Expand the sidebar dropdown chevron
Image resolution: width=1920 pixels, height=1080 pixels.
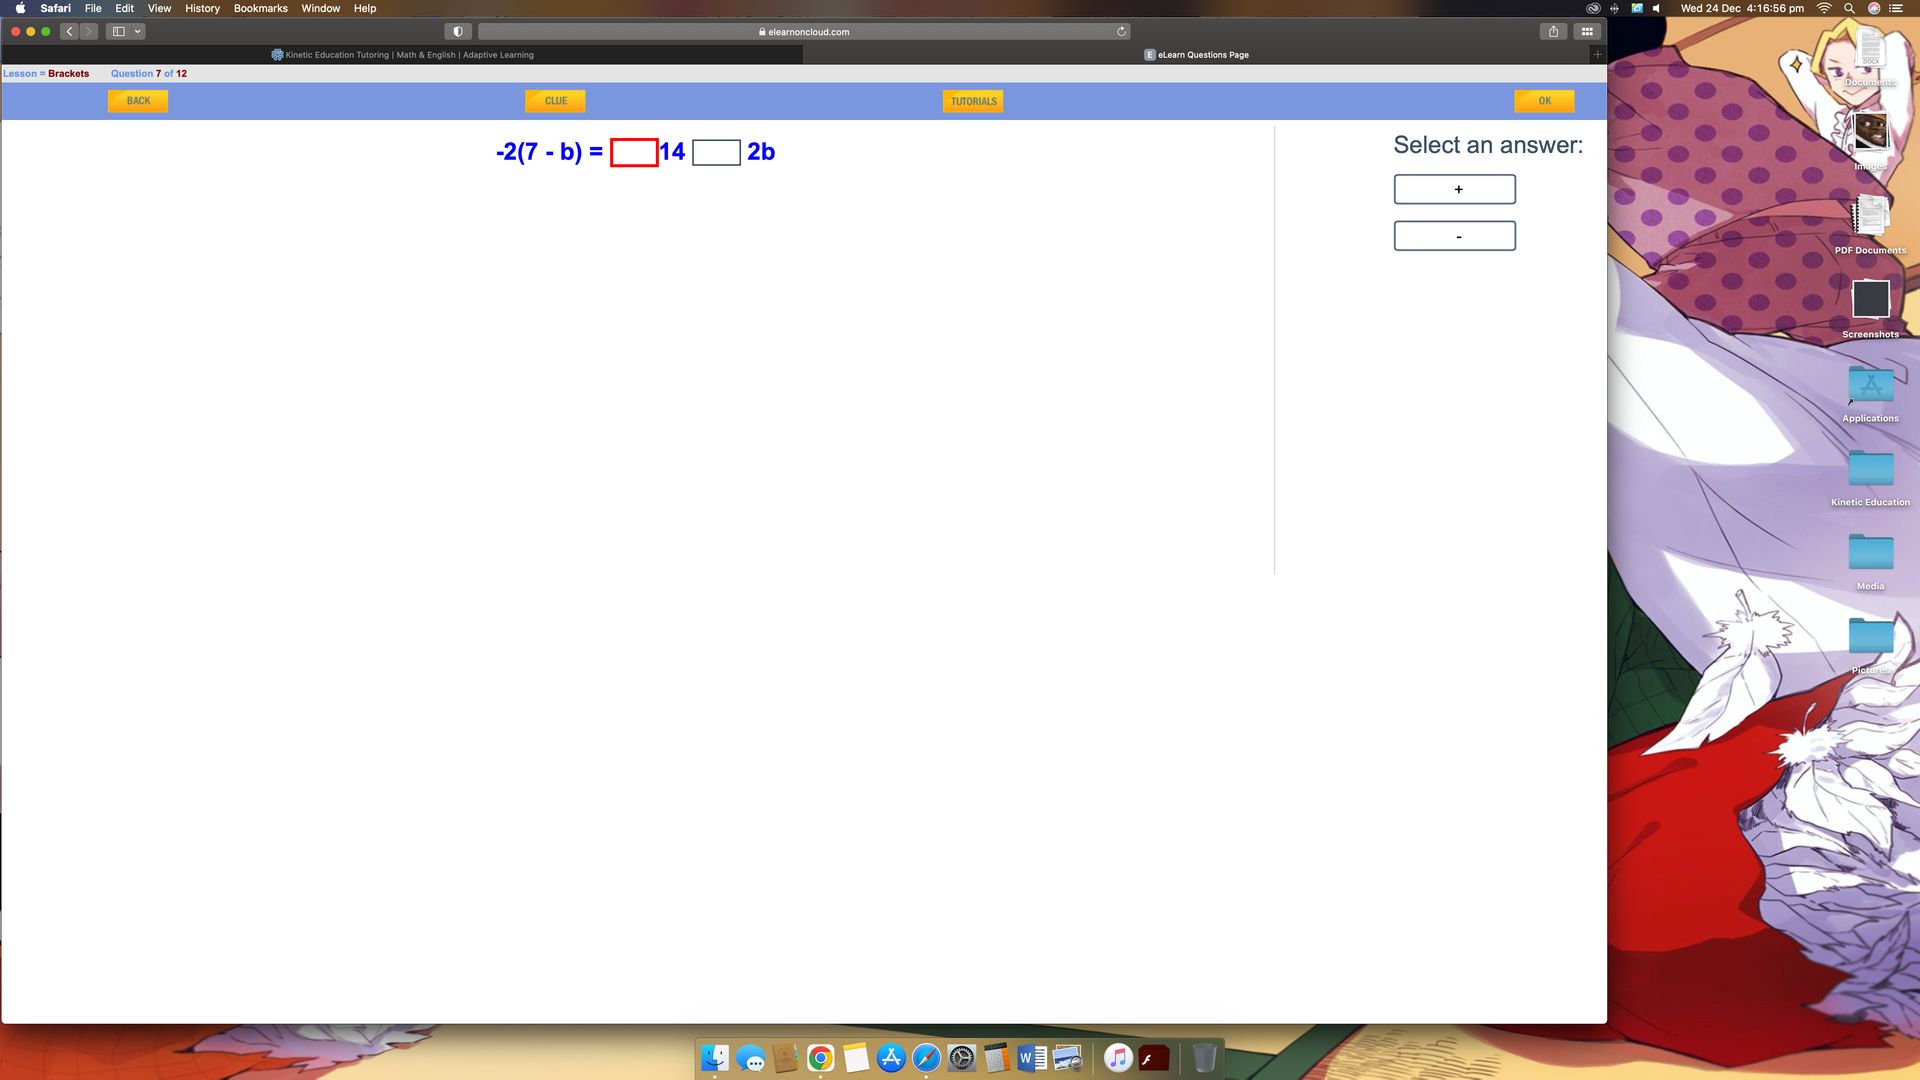pos(138,31)
